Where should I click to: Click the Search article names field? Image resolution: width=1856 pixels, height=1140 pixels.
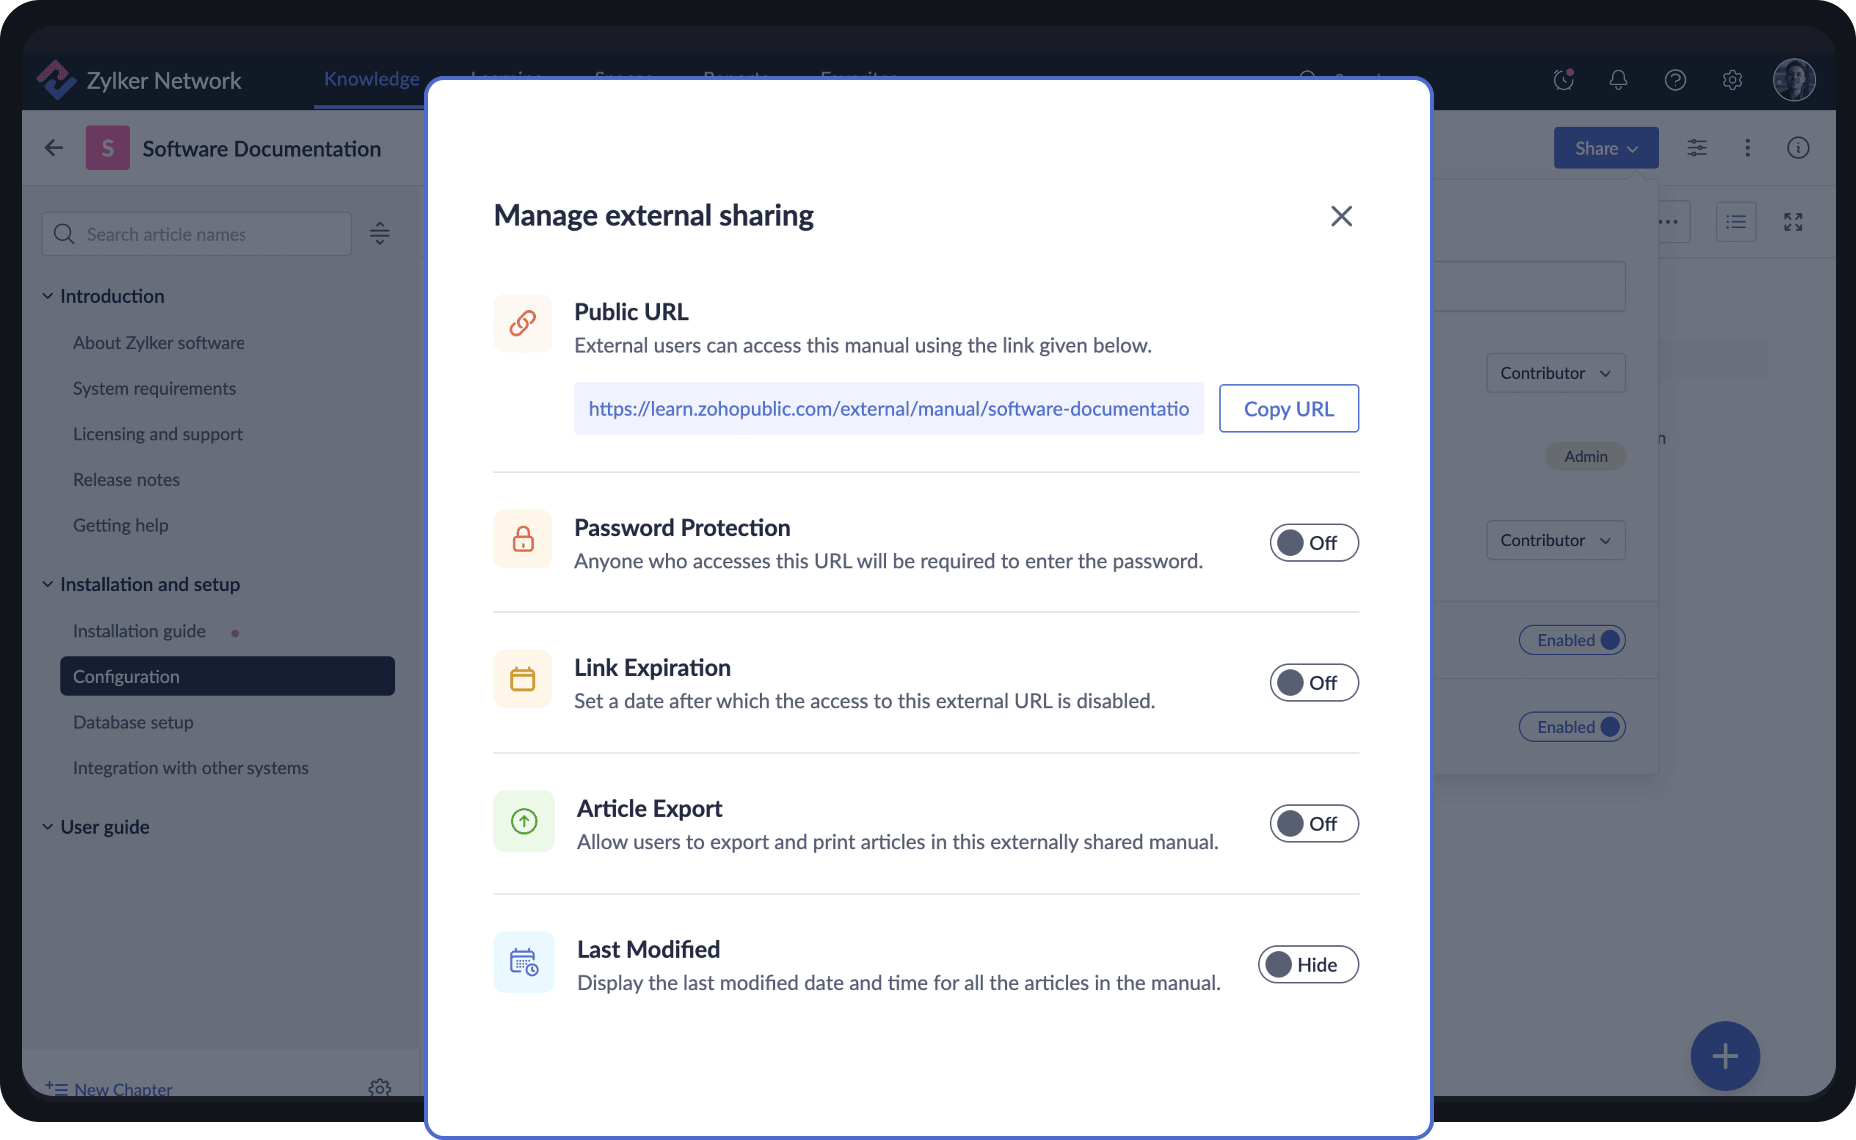pyautogui.click(x=196, y=233)
